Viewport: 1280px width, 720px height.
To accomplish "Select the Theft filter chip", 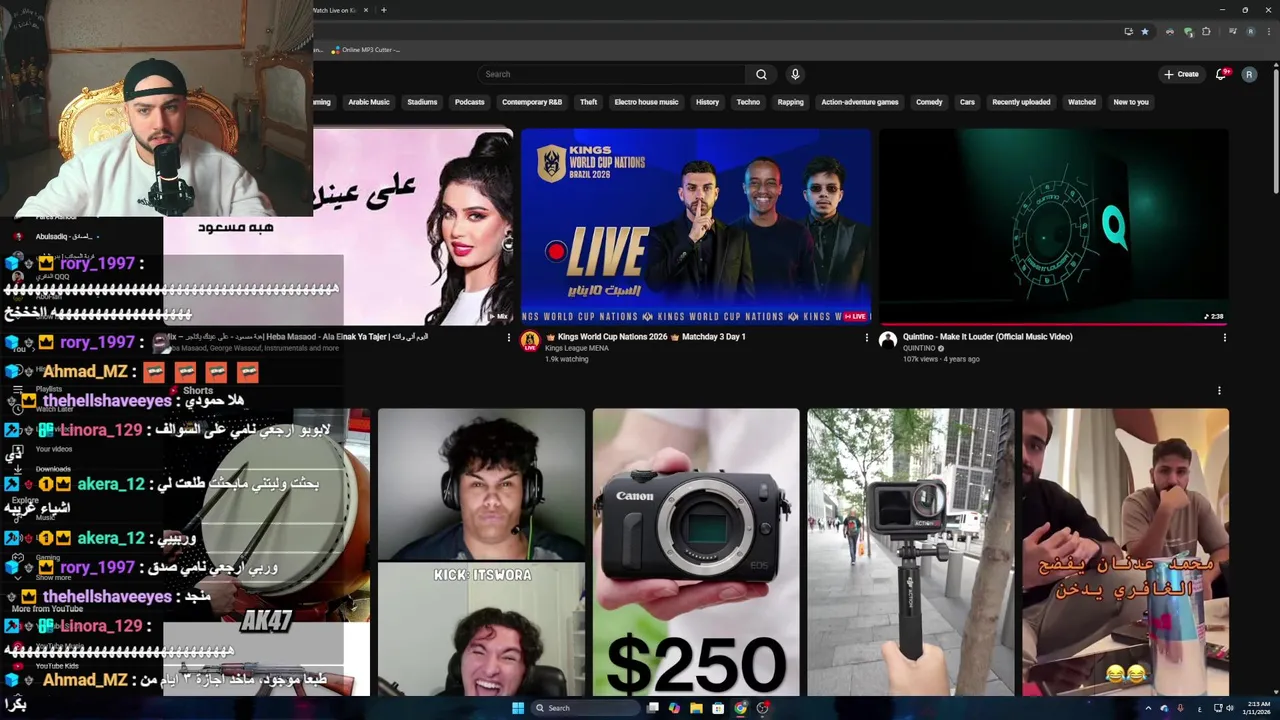I will tap(588, 102).
